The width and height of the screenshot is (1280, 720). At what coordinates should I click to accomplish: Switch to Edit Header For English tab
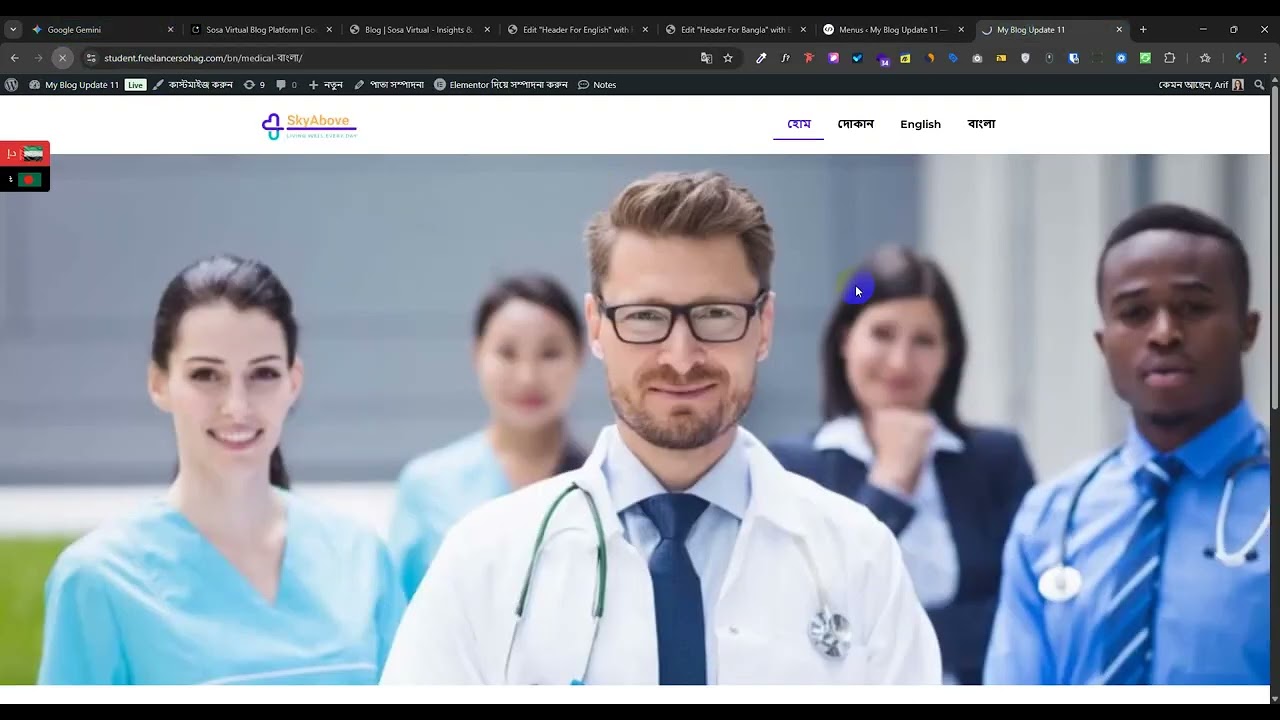click(576, 30)
